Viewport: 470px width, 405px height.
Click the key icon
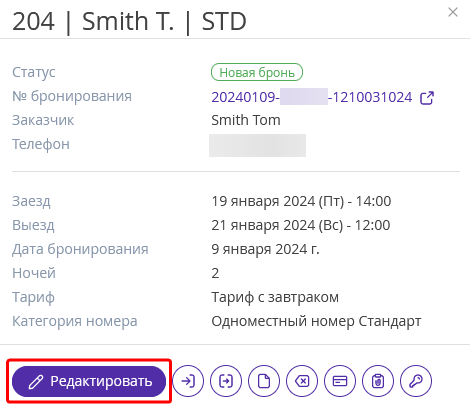coord(416,381)
